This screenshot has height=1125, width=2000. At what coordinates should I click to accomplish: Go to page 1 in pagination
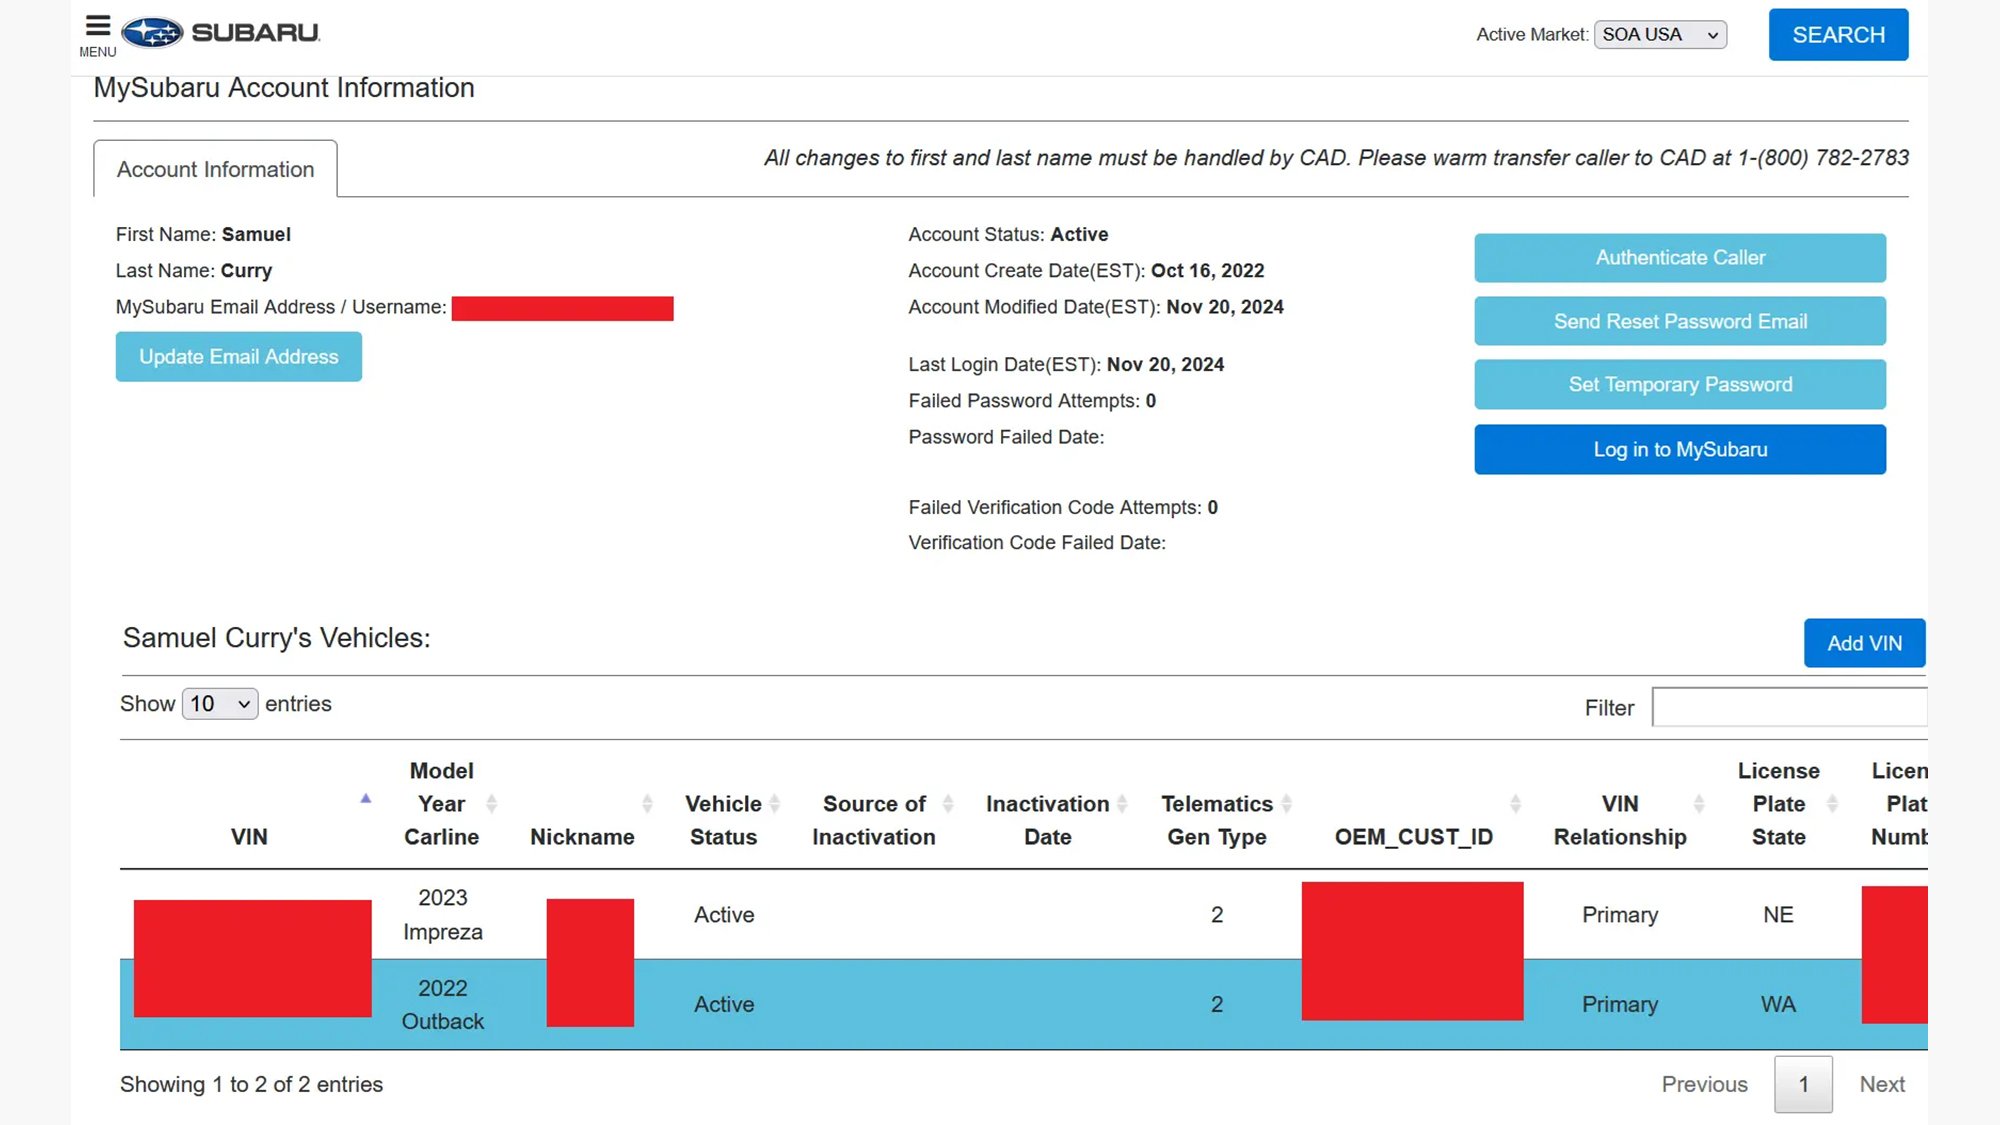pos(1803,1085)
